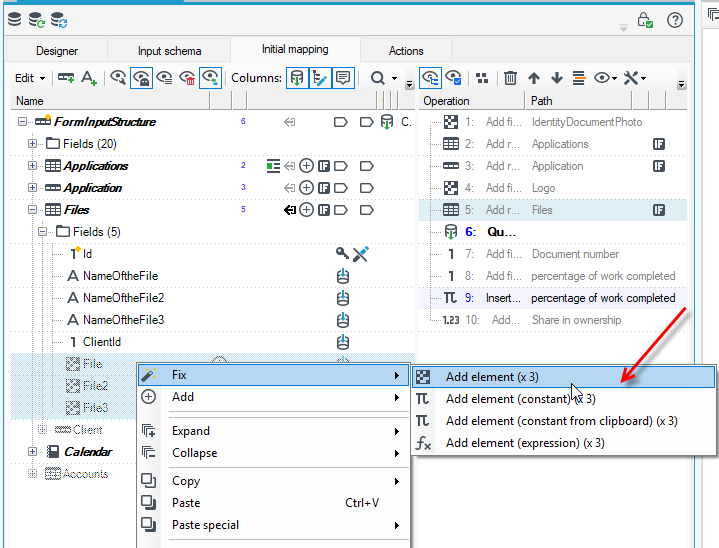This screenshot has width=719, height=548.
Task: Click the lock with green check icon
Action: (x=645, y=20)
